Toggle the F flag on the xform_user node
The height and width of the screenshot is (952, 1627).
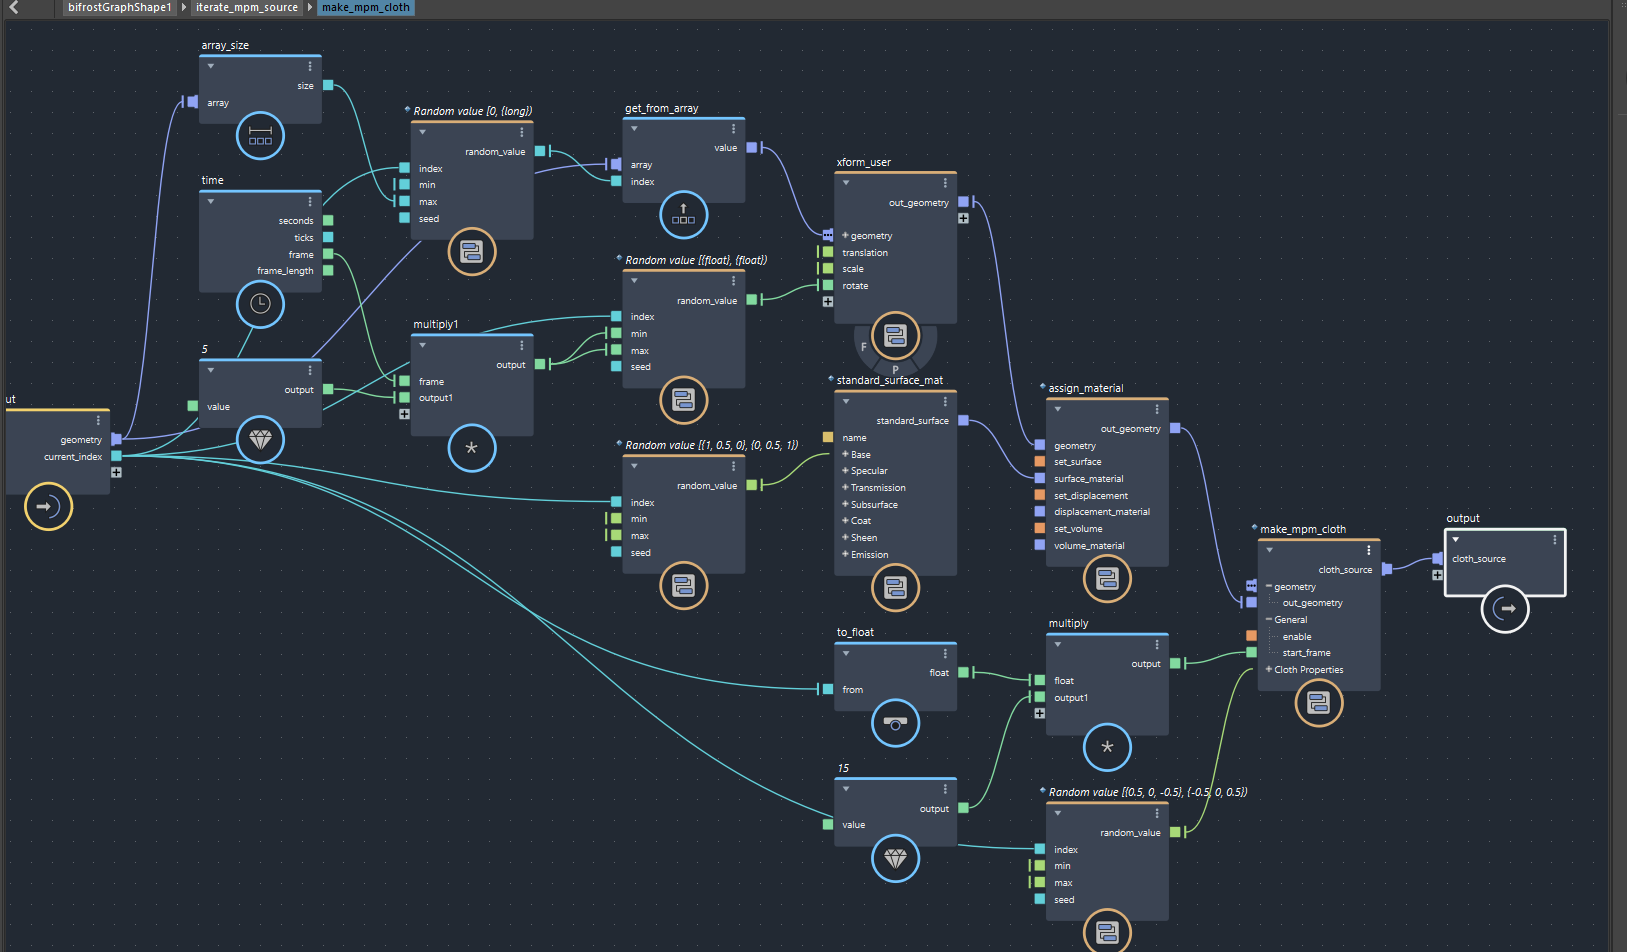tap(863, 346)
